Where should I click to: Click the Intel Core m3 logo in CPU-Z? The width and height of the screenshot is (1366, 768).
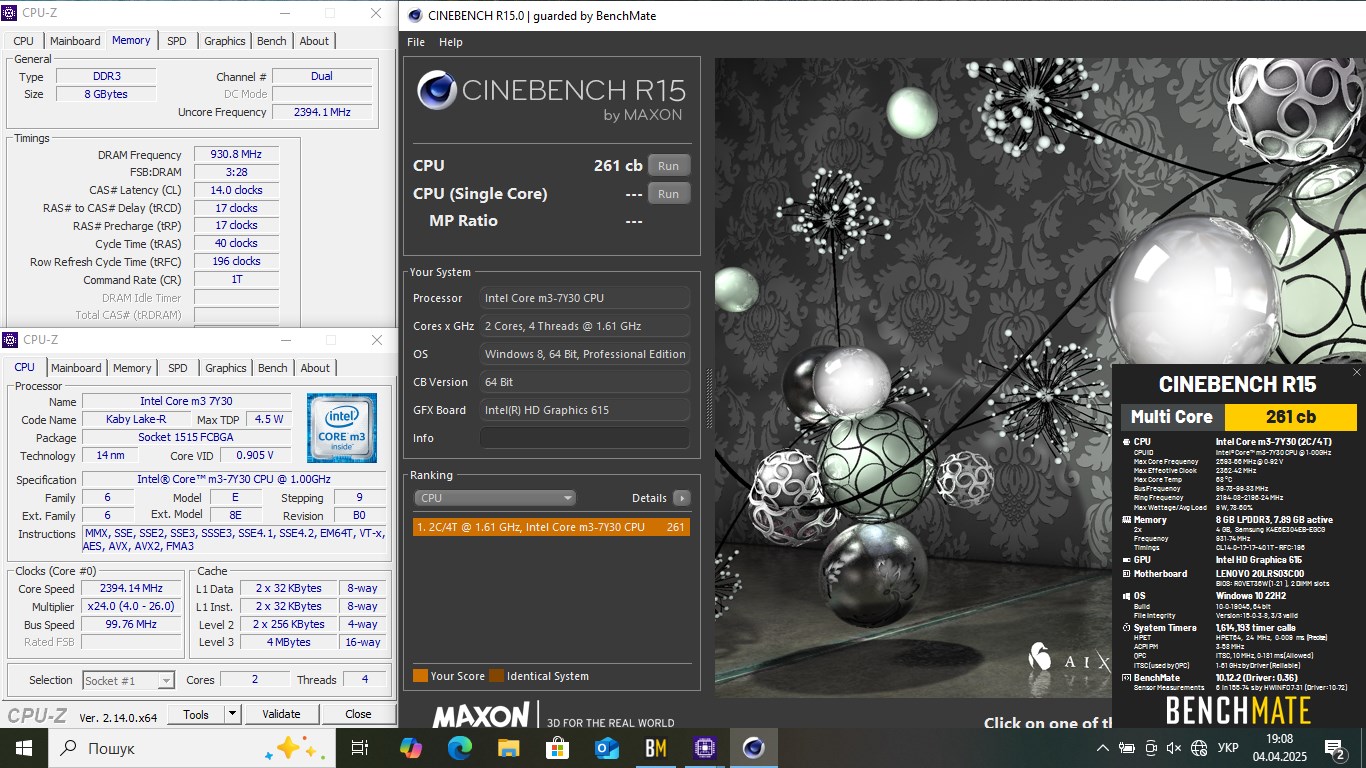click(341, 427)
